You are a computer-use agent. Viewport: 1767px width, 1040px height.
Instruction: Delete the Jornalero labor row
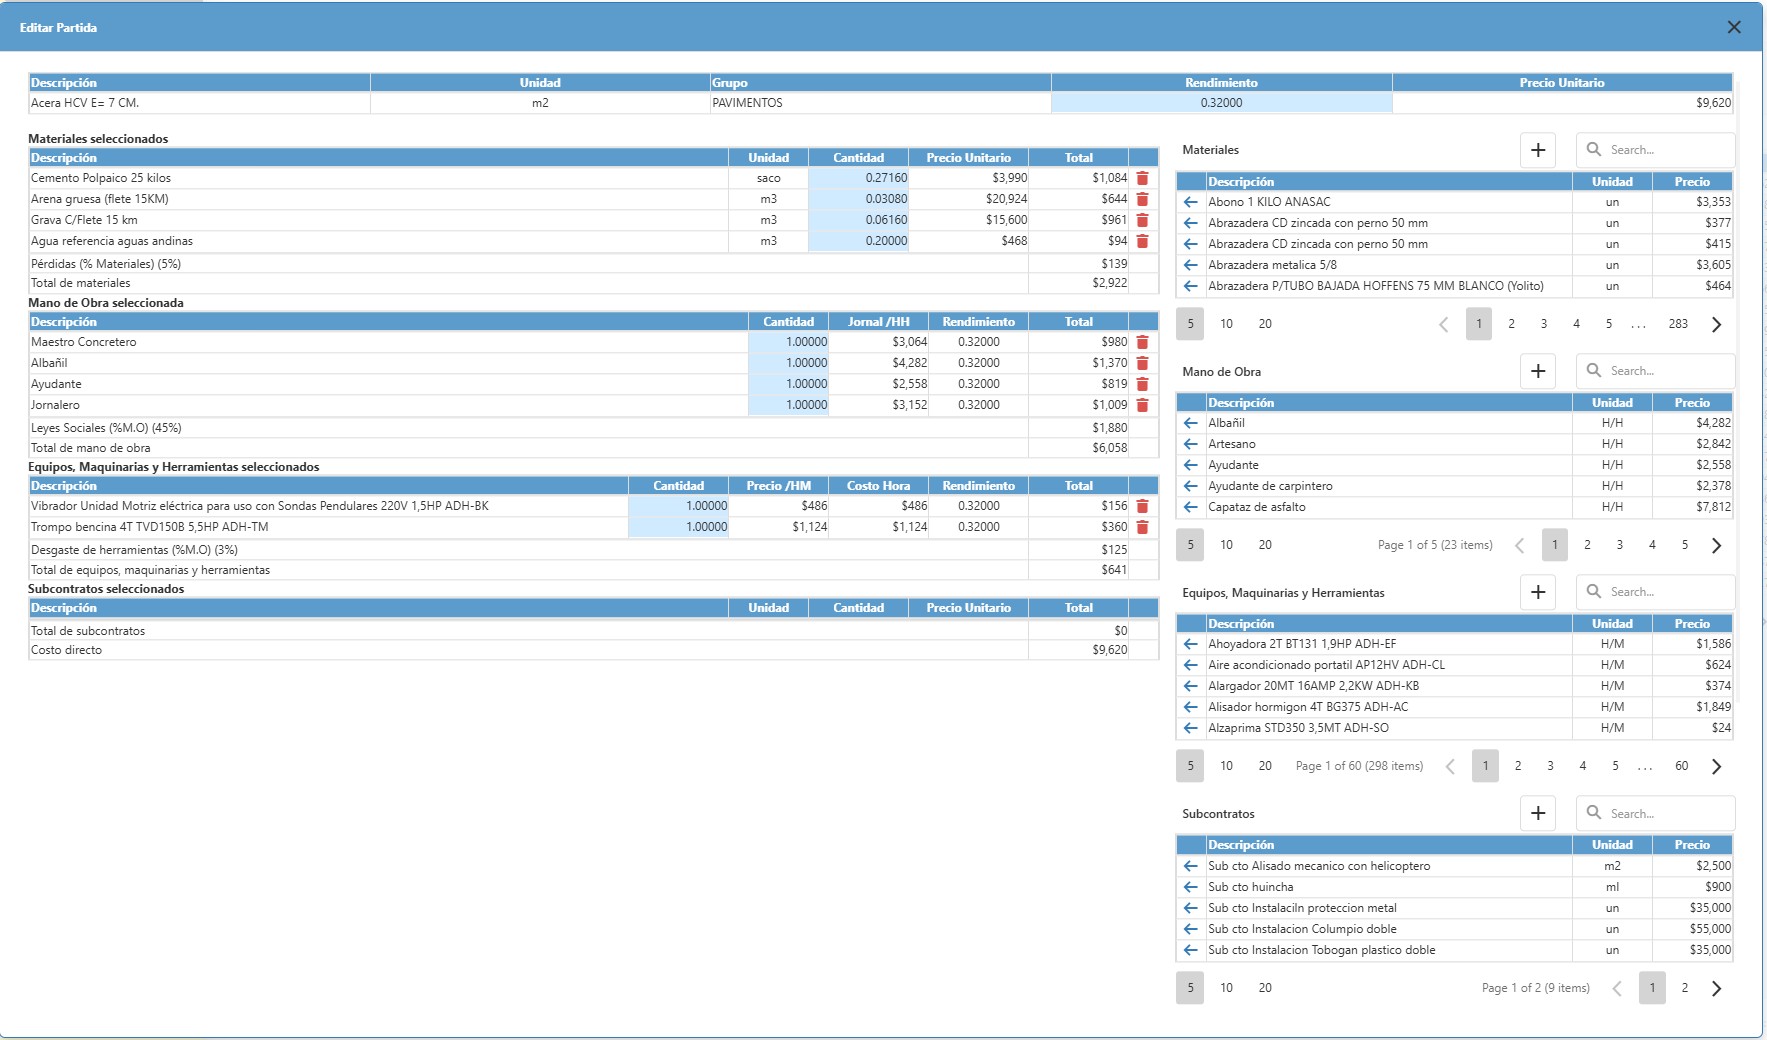pos(1142,405)
